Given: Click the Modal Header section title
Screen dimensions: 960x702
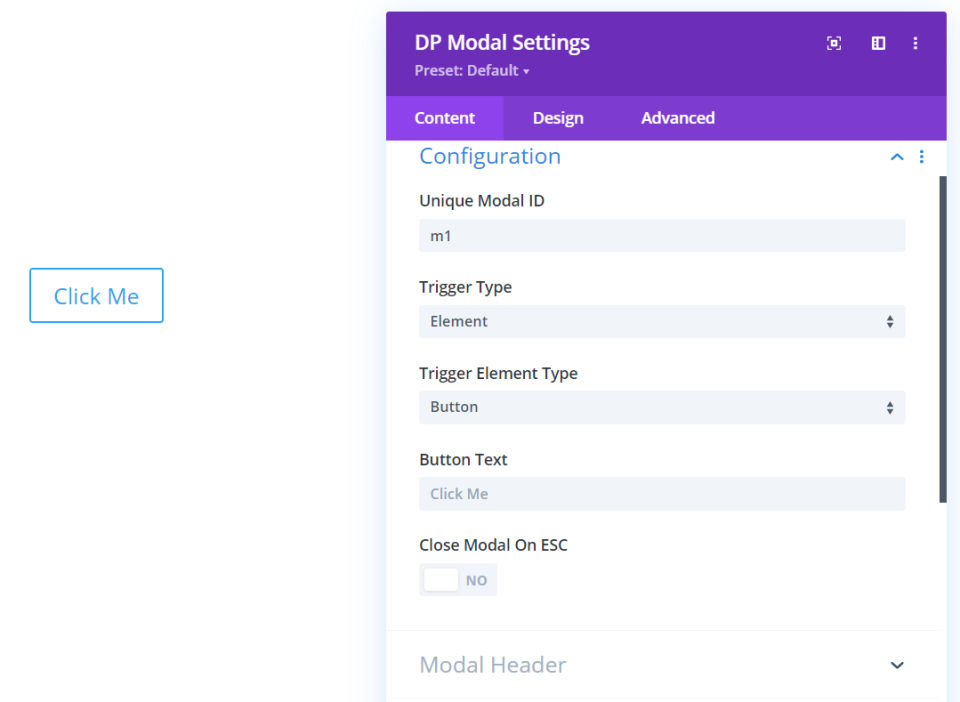Looking at the screenshot, I should tap(493, 665).
